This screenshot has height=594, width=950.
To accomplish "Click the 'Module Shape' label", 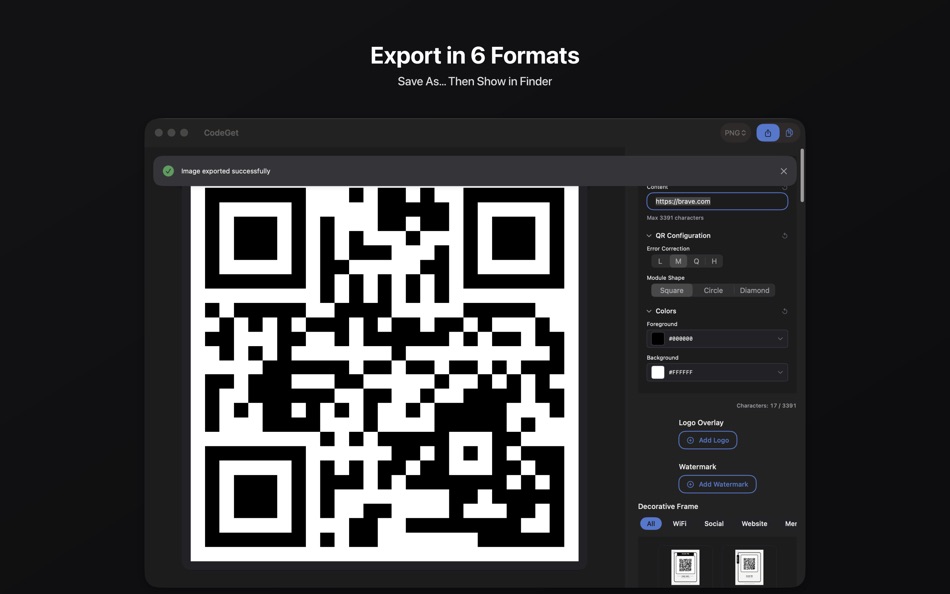I will click(665, 278).
